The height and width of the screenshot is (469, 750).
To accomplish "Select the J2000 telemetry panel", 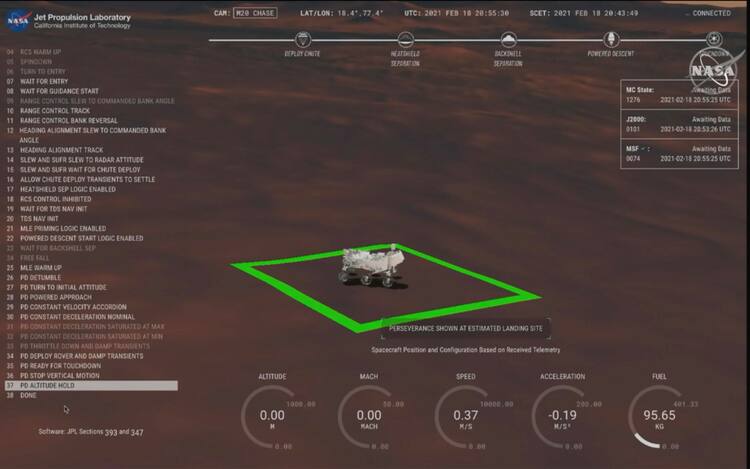I will pyautogui.click(x=679, y=124).
